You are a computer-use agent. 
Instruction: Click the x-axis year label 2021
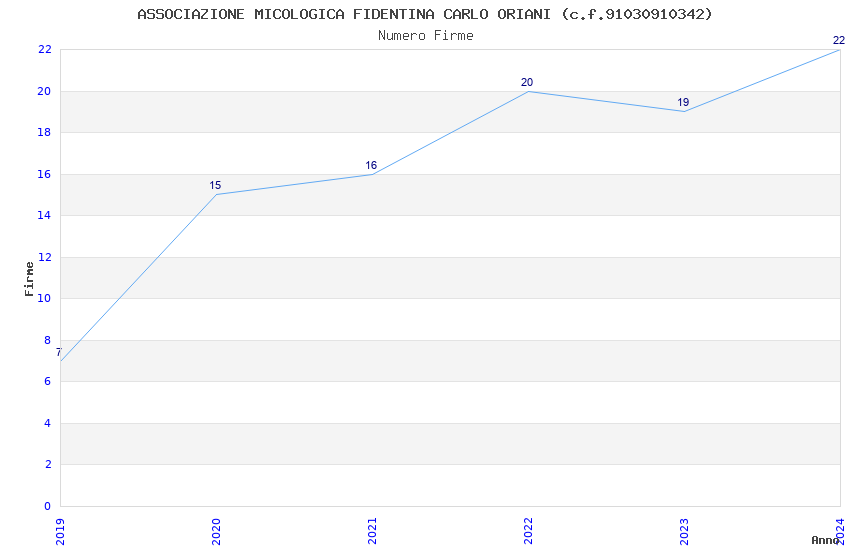pos(372,532)
